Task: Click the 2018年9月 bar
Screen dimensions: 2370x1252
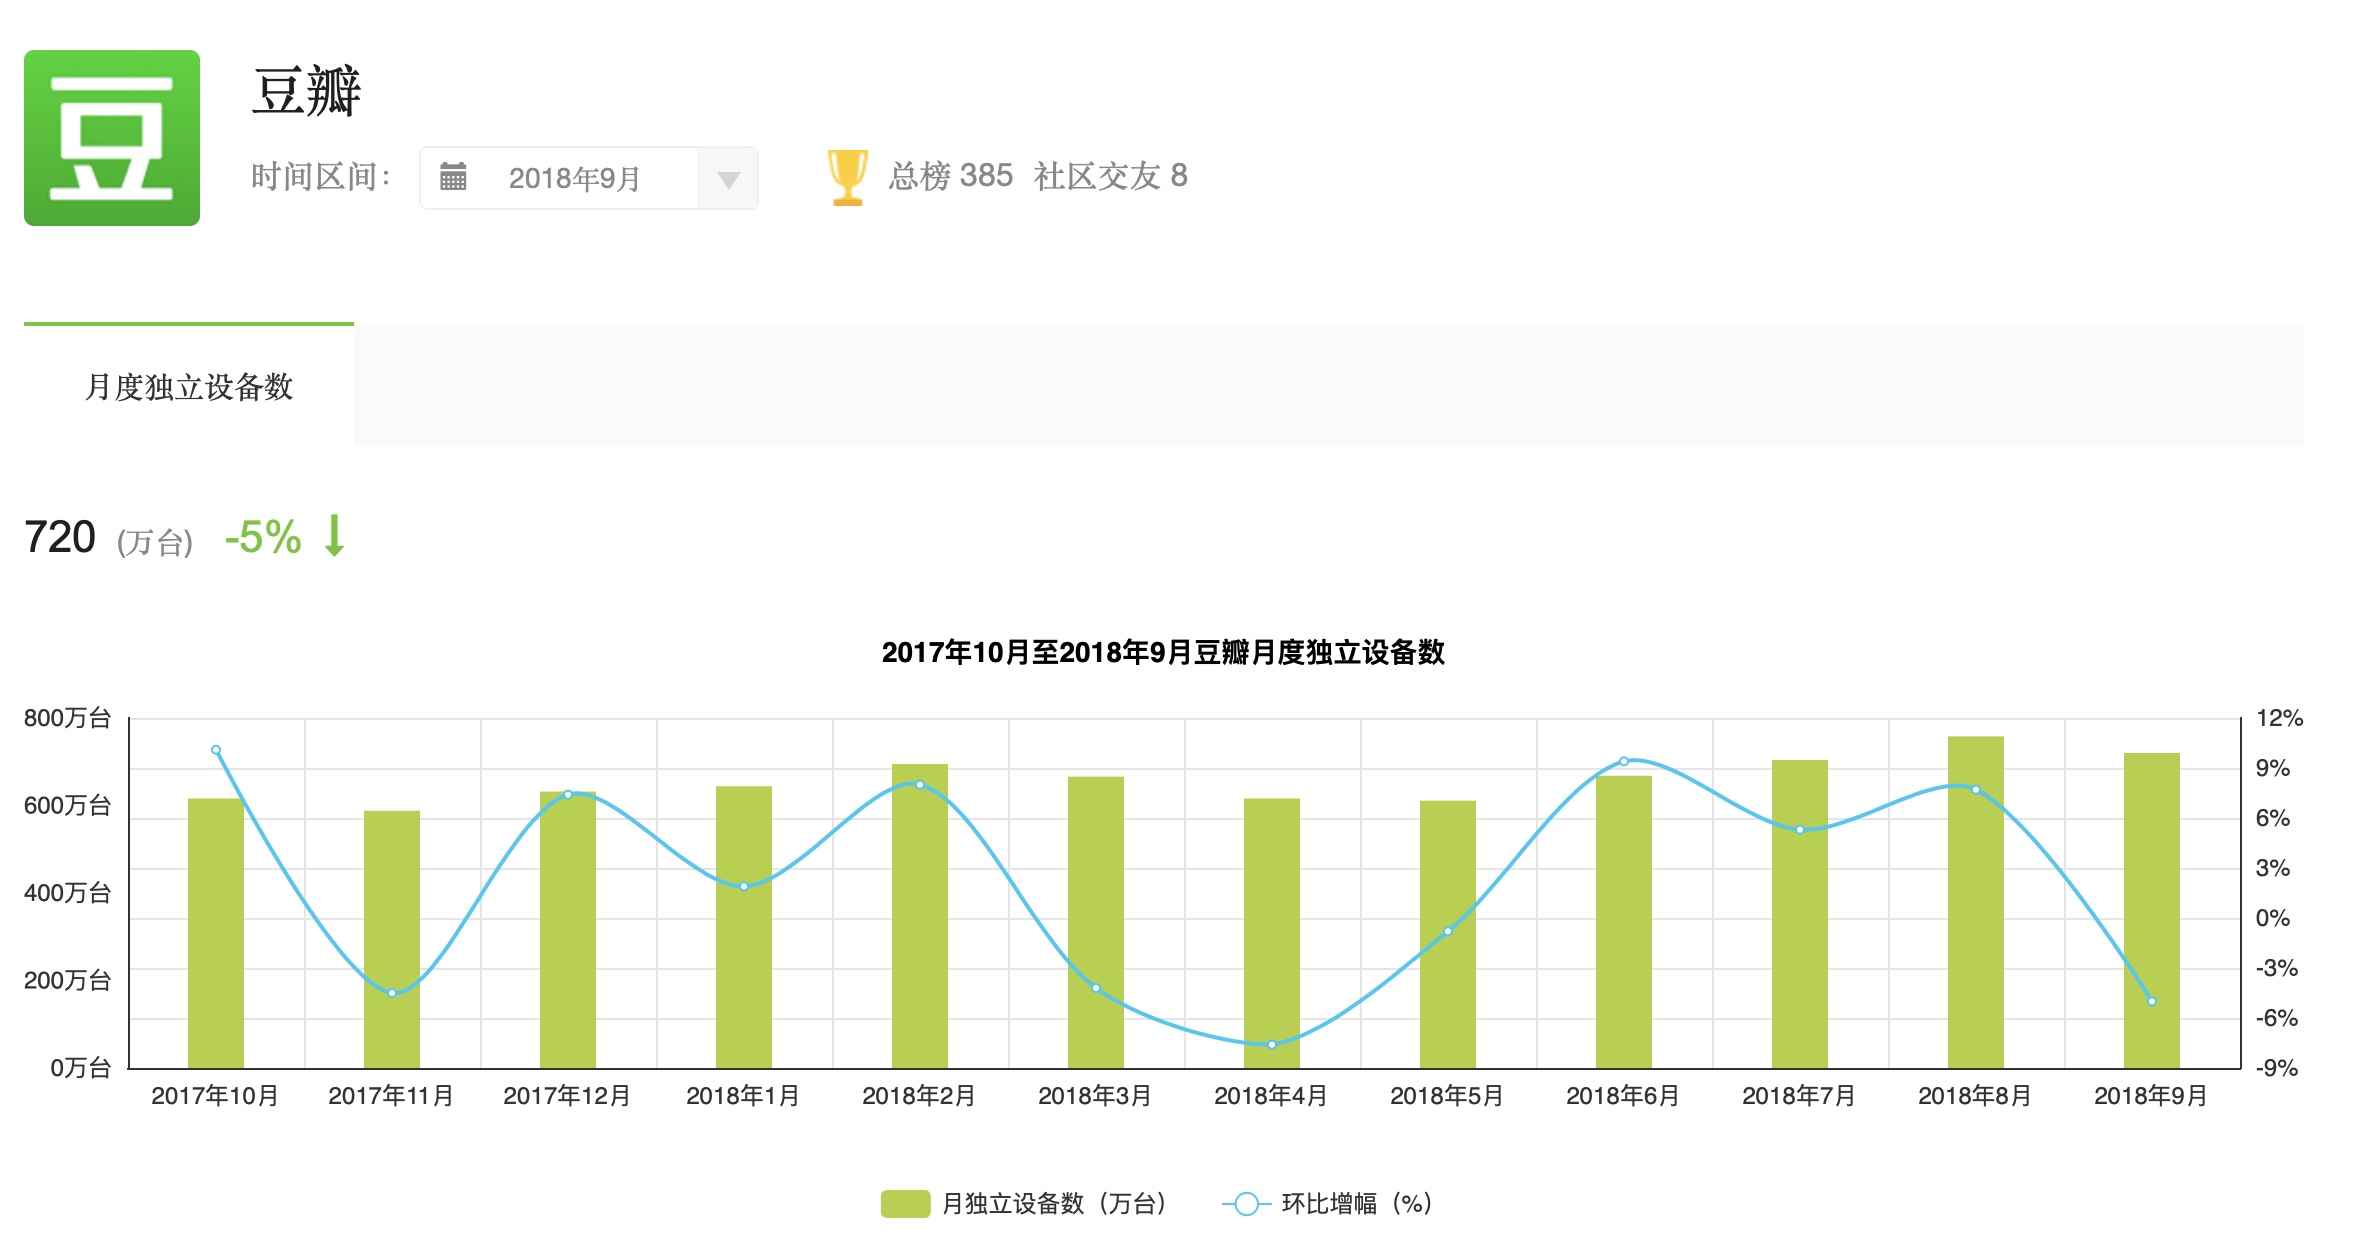Action: tap(2152, 910)
